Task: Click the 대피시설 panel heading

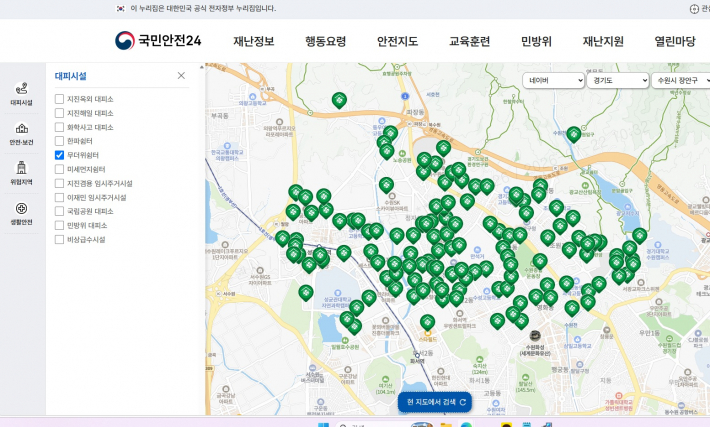Action: pyautogui.click(x=71, y=76)
